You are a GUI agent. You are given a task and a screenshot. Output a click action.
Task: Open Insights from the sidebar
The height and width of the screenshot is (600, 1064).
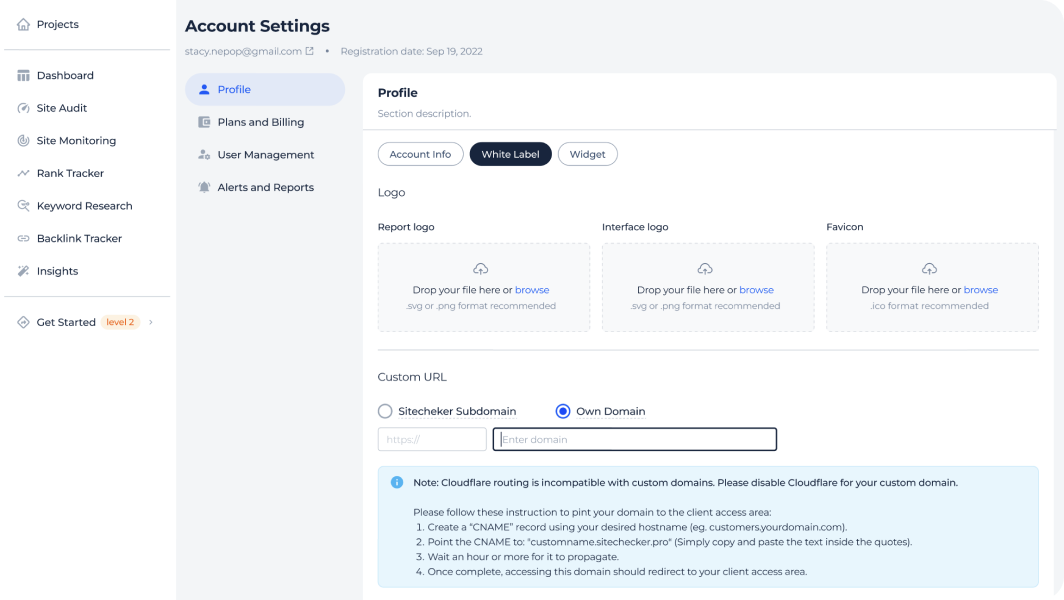tap(57, 271)
